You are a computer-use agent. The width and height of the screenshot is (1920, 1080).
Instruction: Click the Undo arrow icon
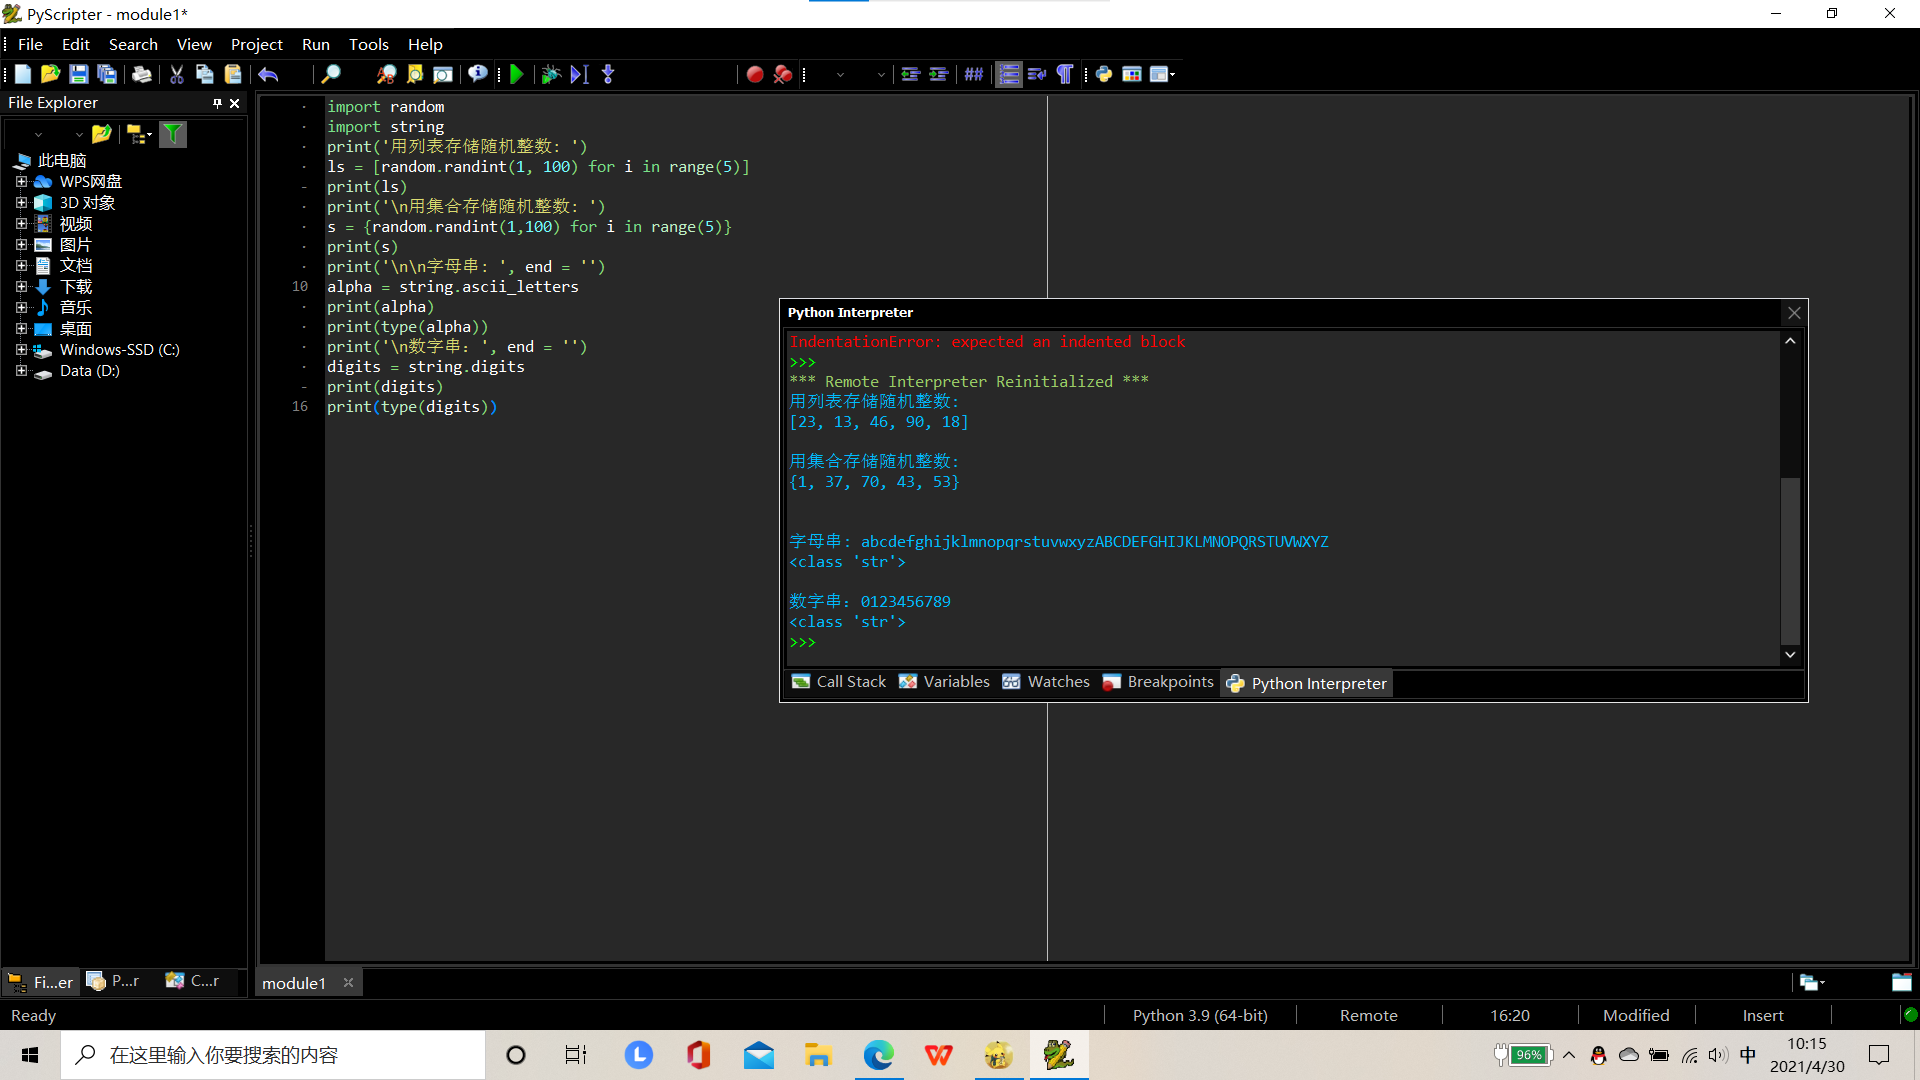[268, 74]
